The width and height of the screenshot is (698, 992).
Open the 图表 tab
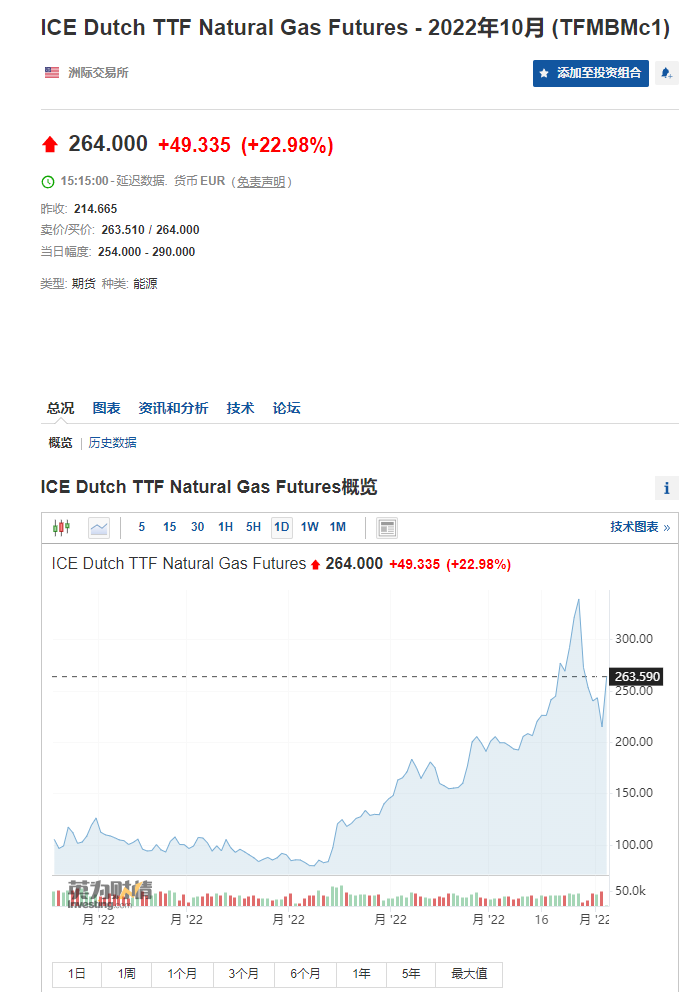pos(107,408)
